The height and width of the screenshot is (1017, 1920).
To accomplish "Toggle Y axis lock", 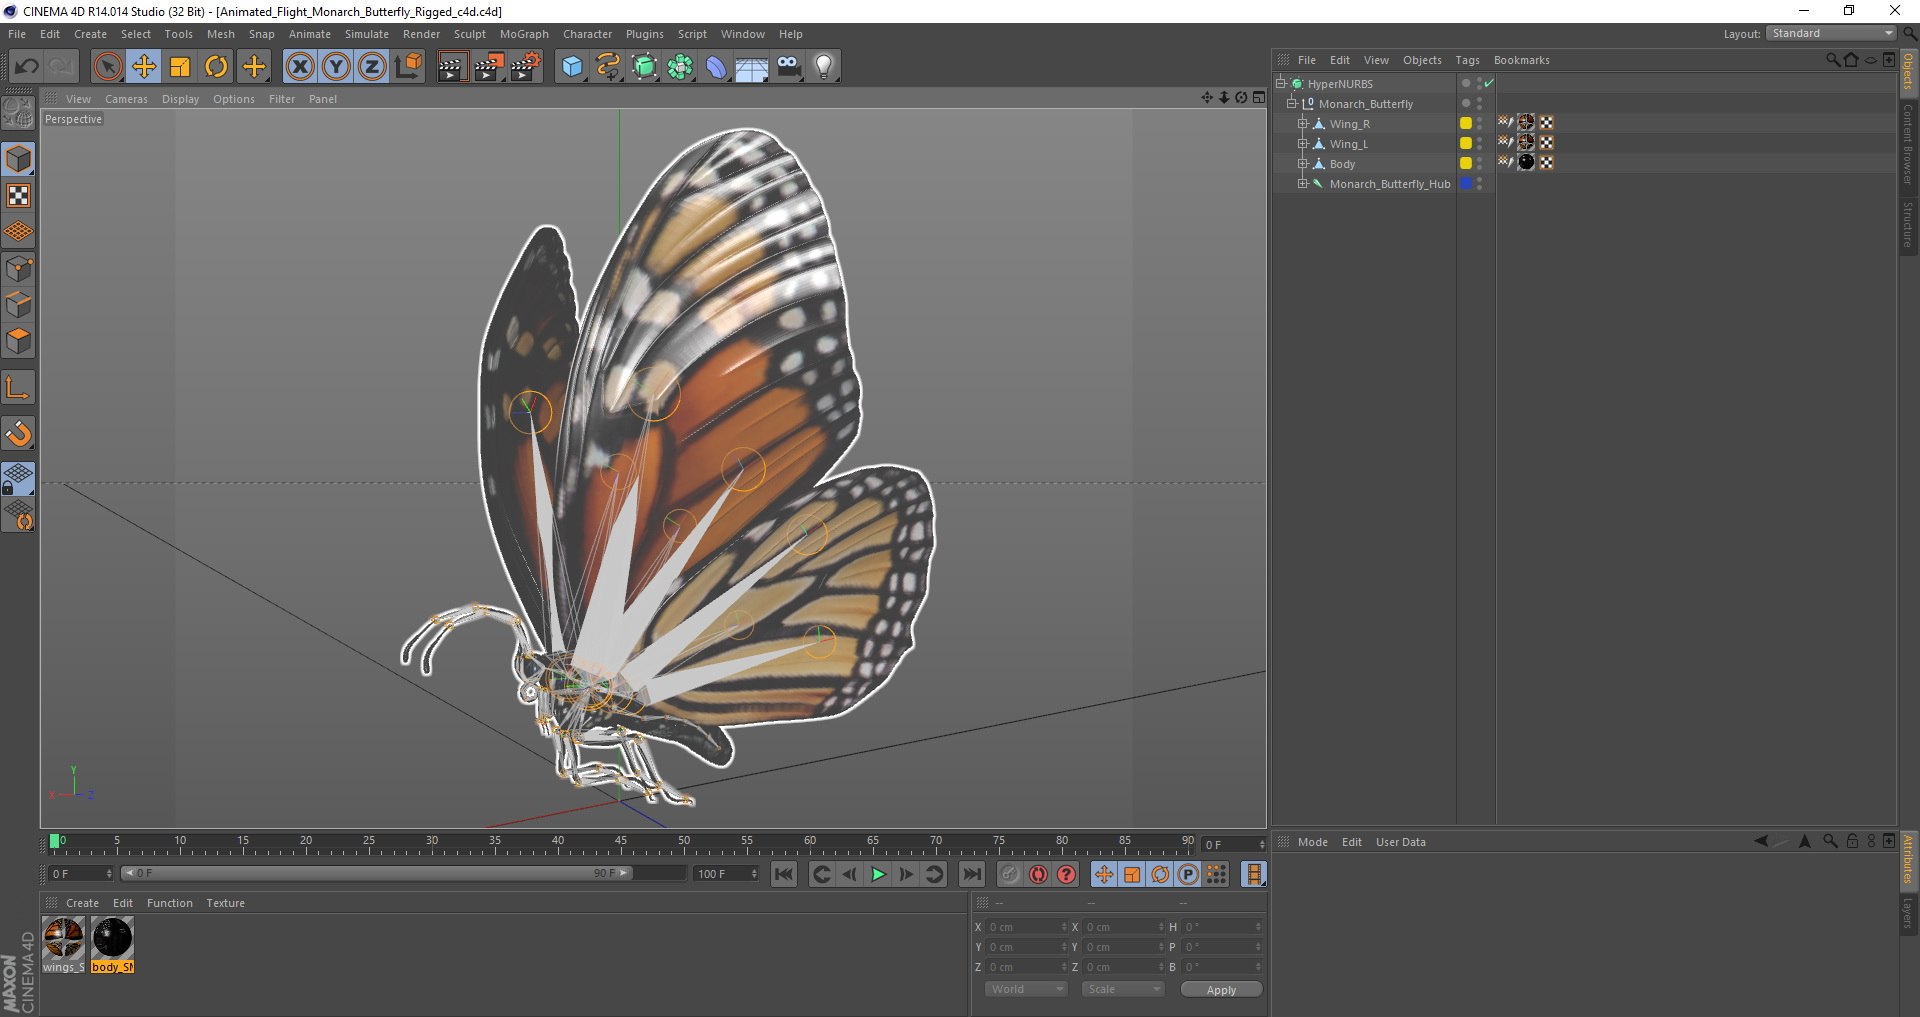I will pyautogui.click(x=336, y=67).
